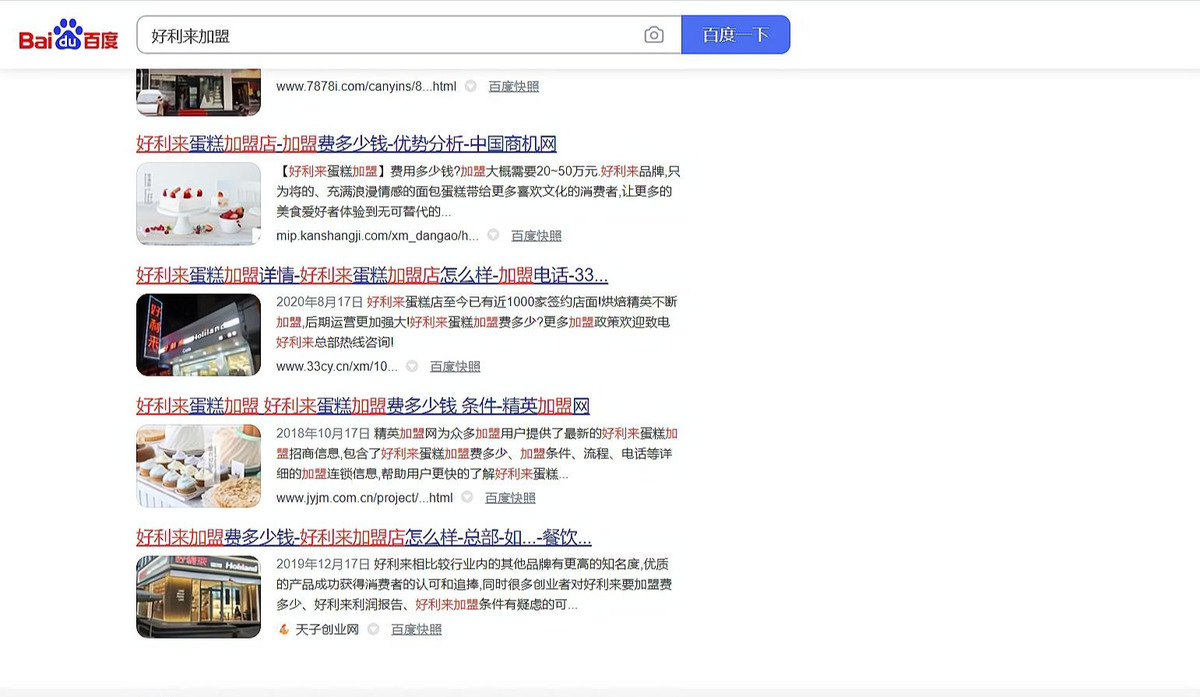Image resolution: width=1200 pixels, height=697 pixels.
Task: Click the white cake thumbnail image
Action: [198, 204]
